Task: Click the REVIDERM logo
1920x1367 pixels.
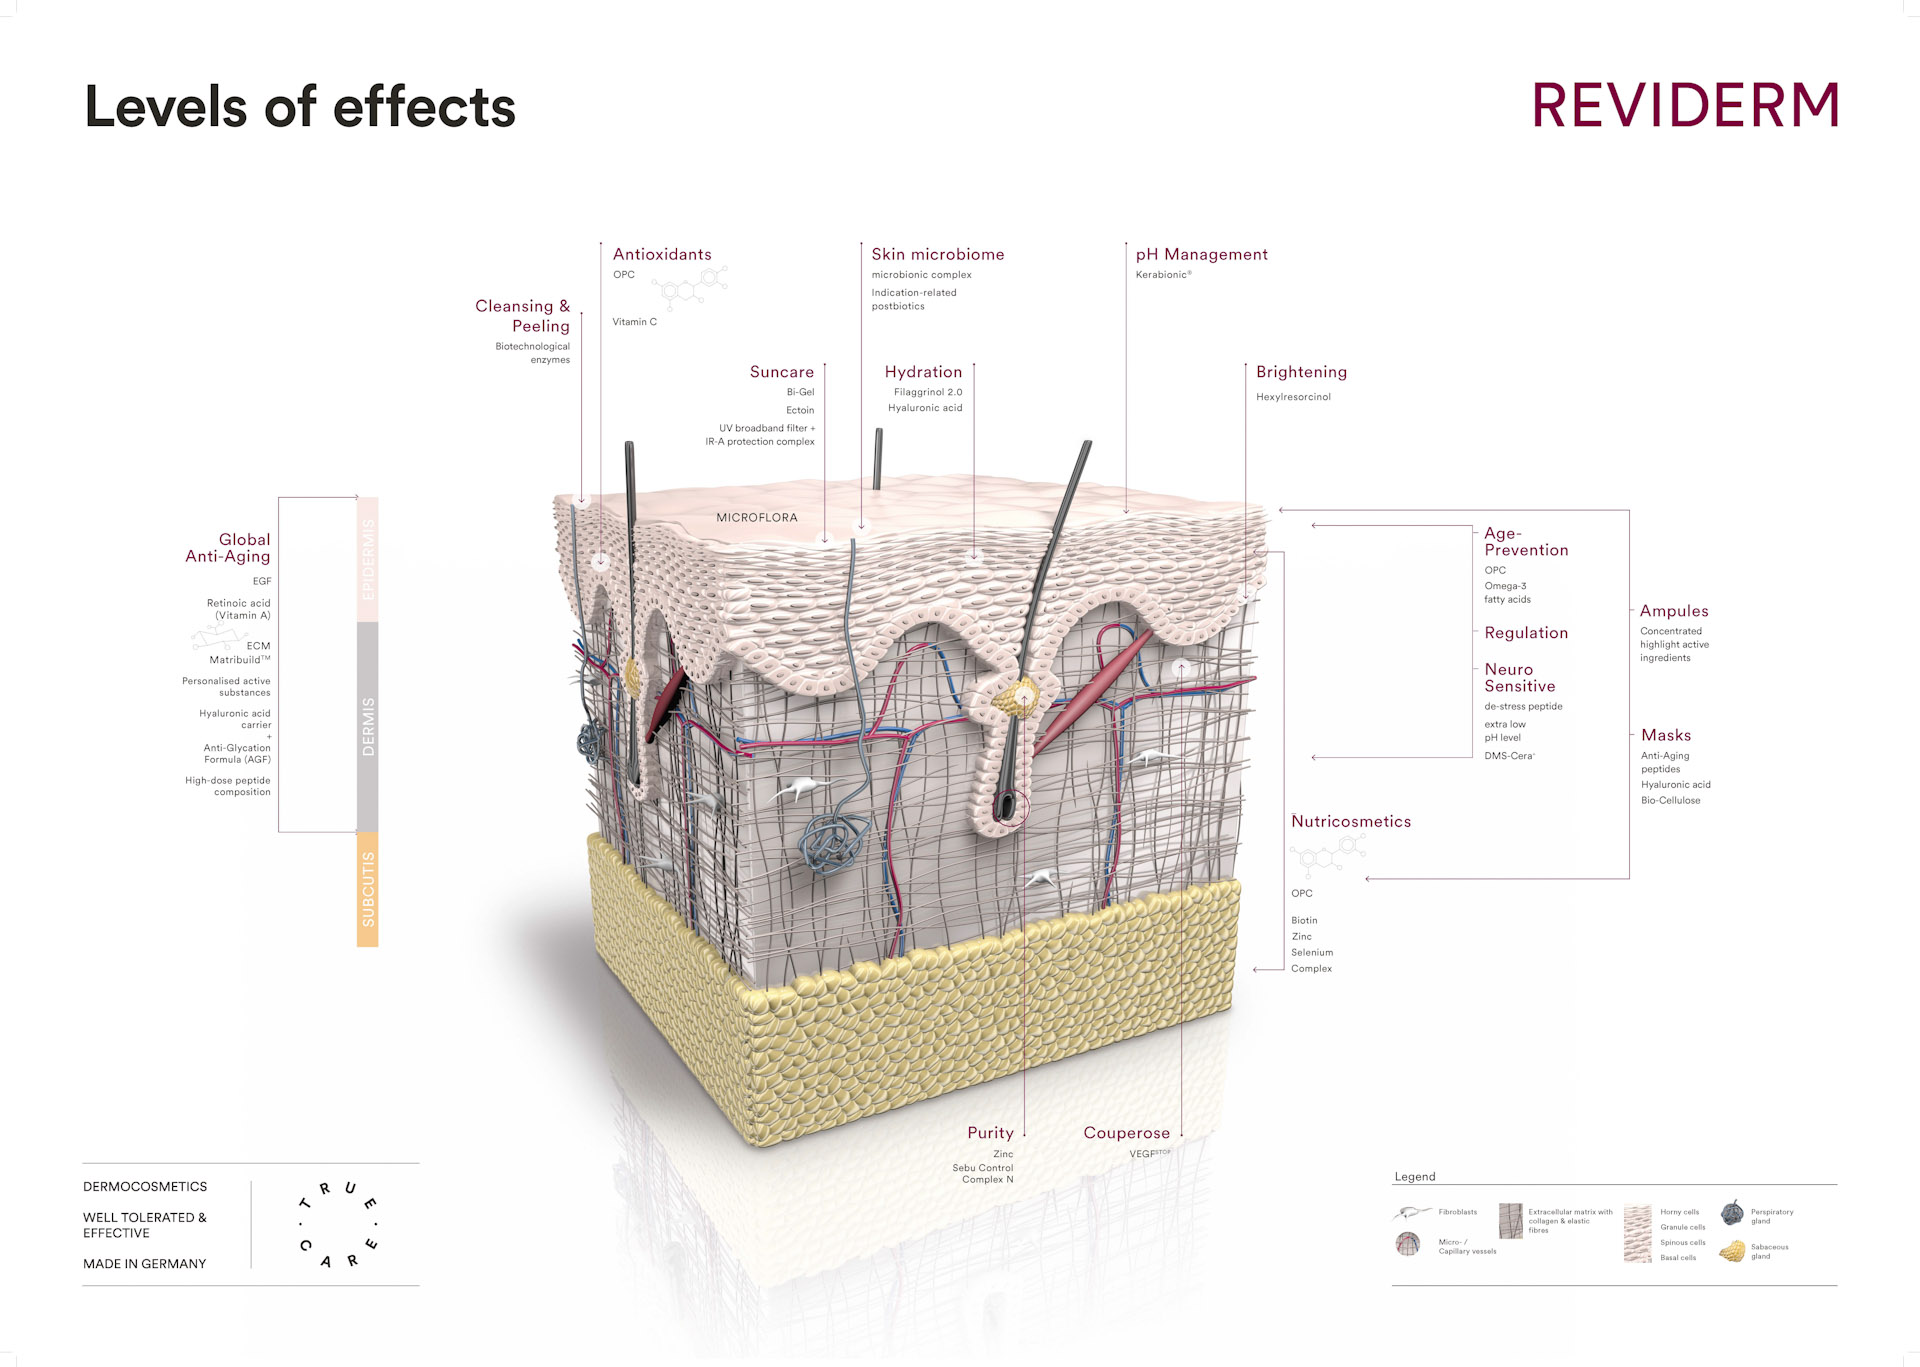Action: [1685, 106]
